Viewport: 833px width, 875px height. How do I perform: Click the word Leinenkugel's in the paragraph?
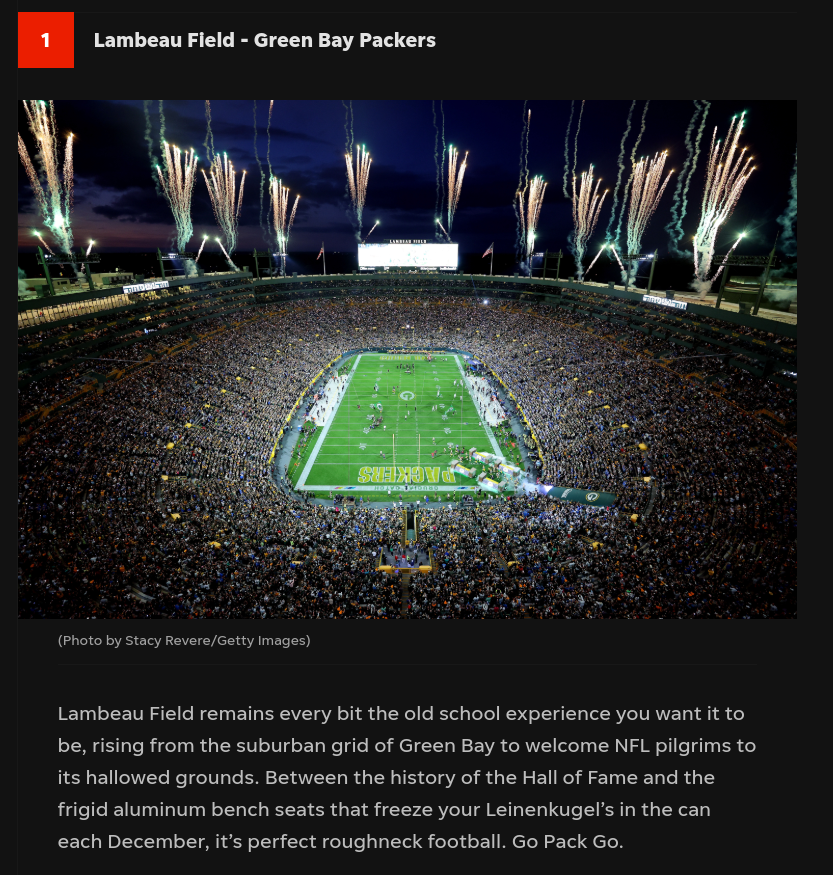pyautogui.click(x=550, y=810)
